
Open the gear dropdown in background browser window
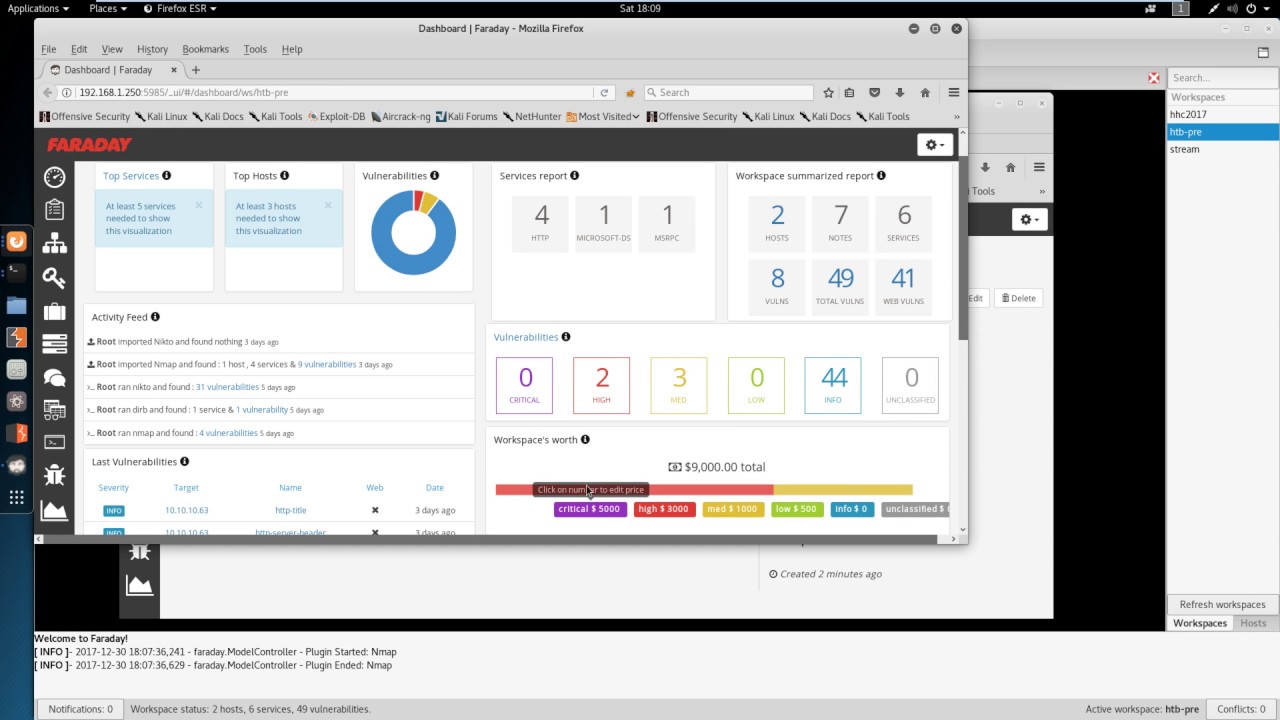(1029, 219)
